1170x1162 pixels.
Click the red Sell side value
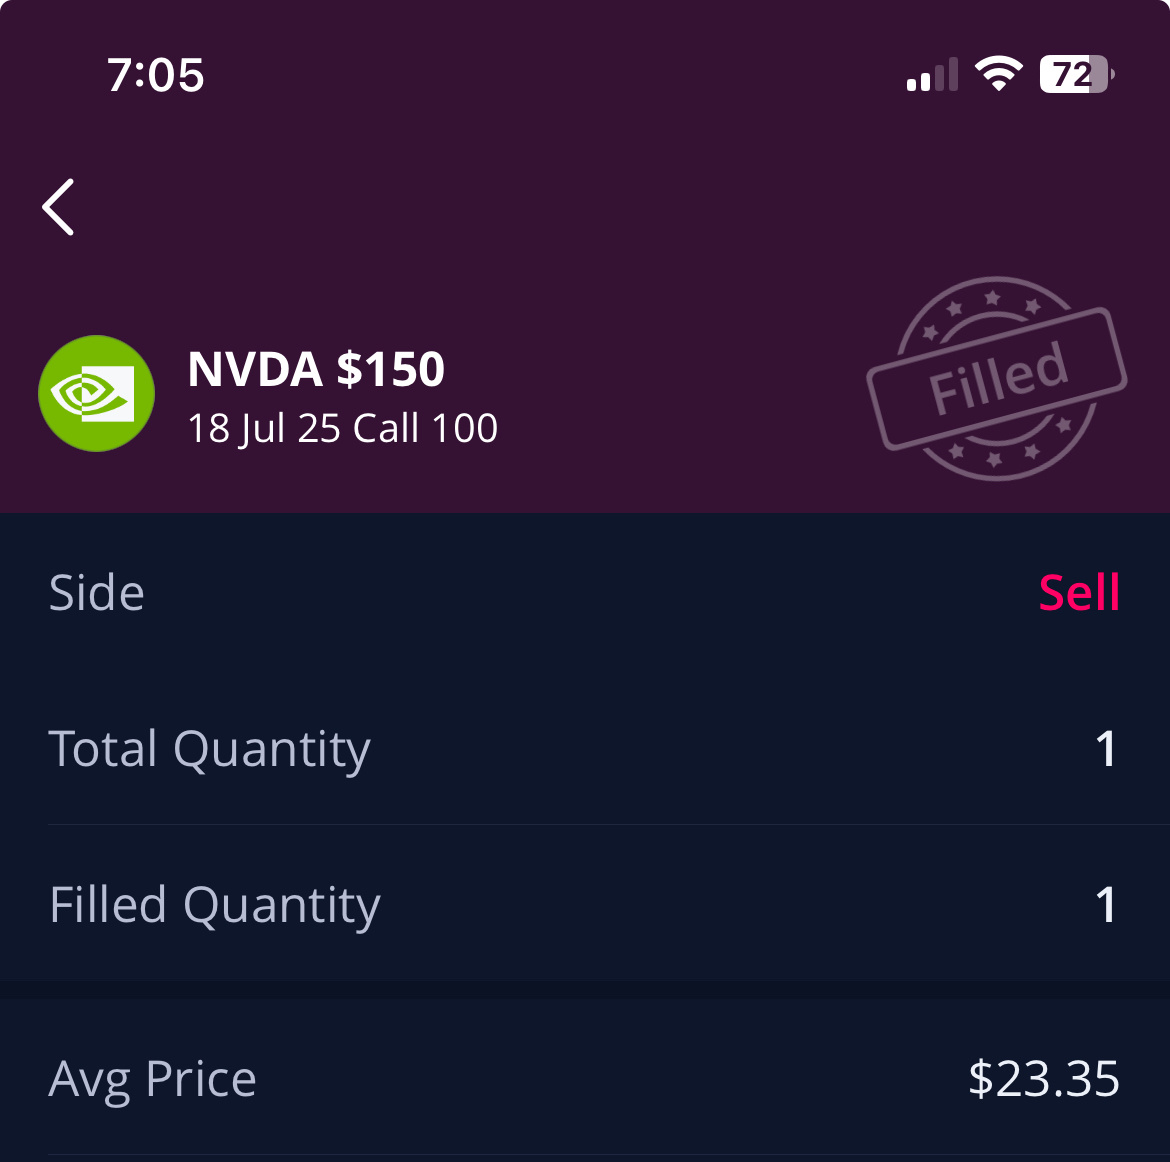(x=1079, y=593)
